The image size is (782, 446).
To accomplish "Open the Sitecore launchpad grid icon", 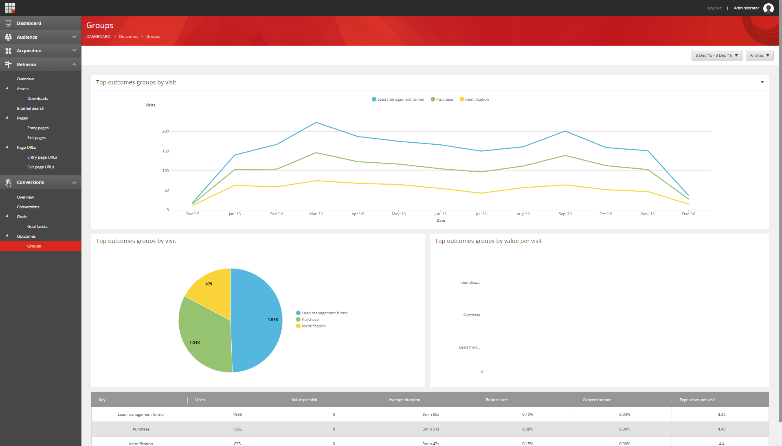I will click(9, 7).
